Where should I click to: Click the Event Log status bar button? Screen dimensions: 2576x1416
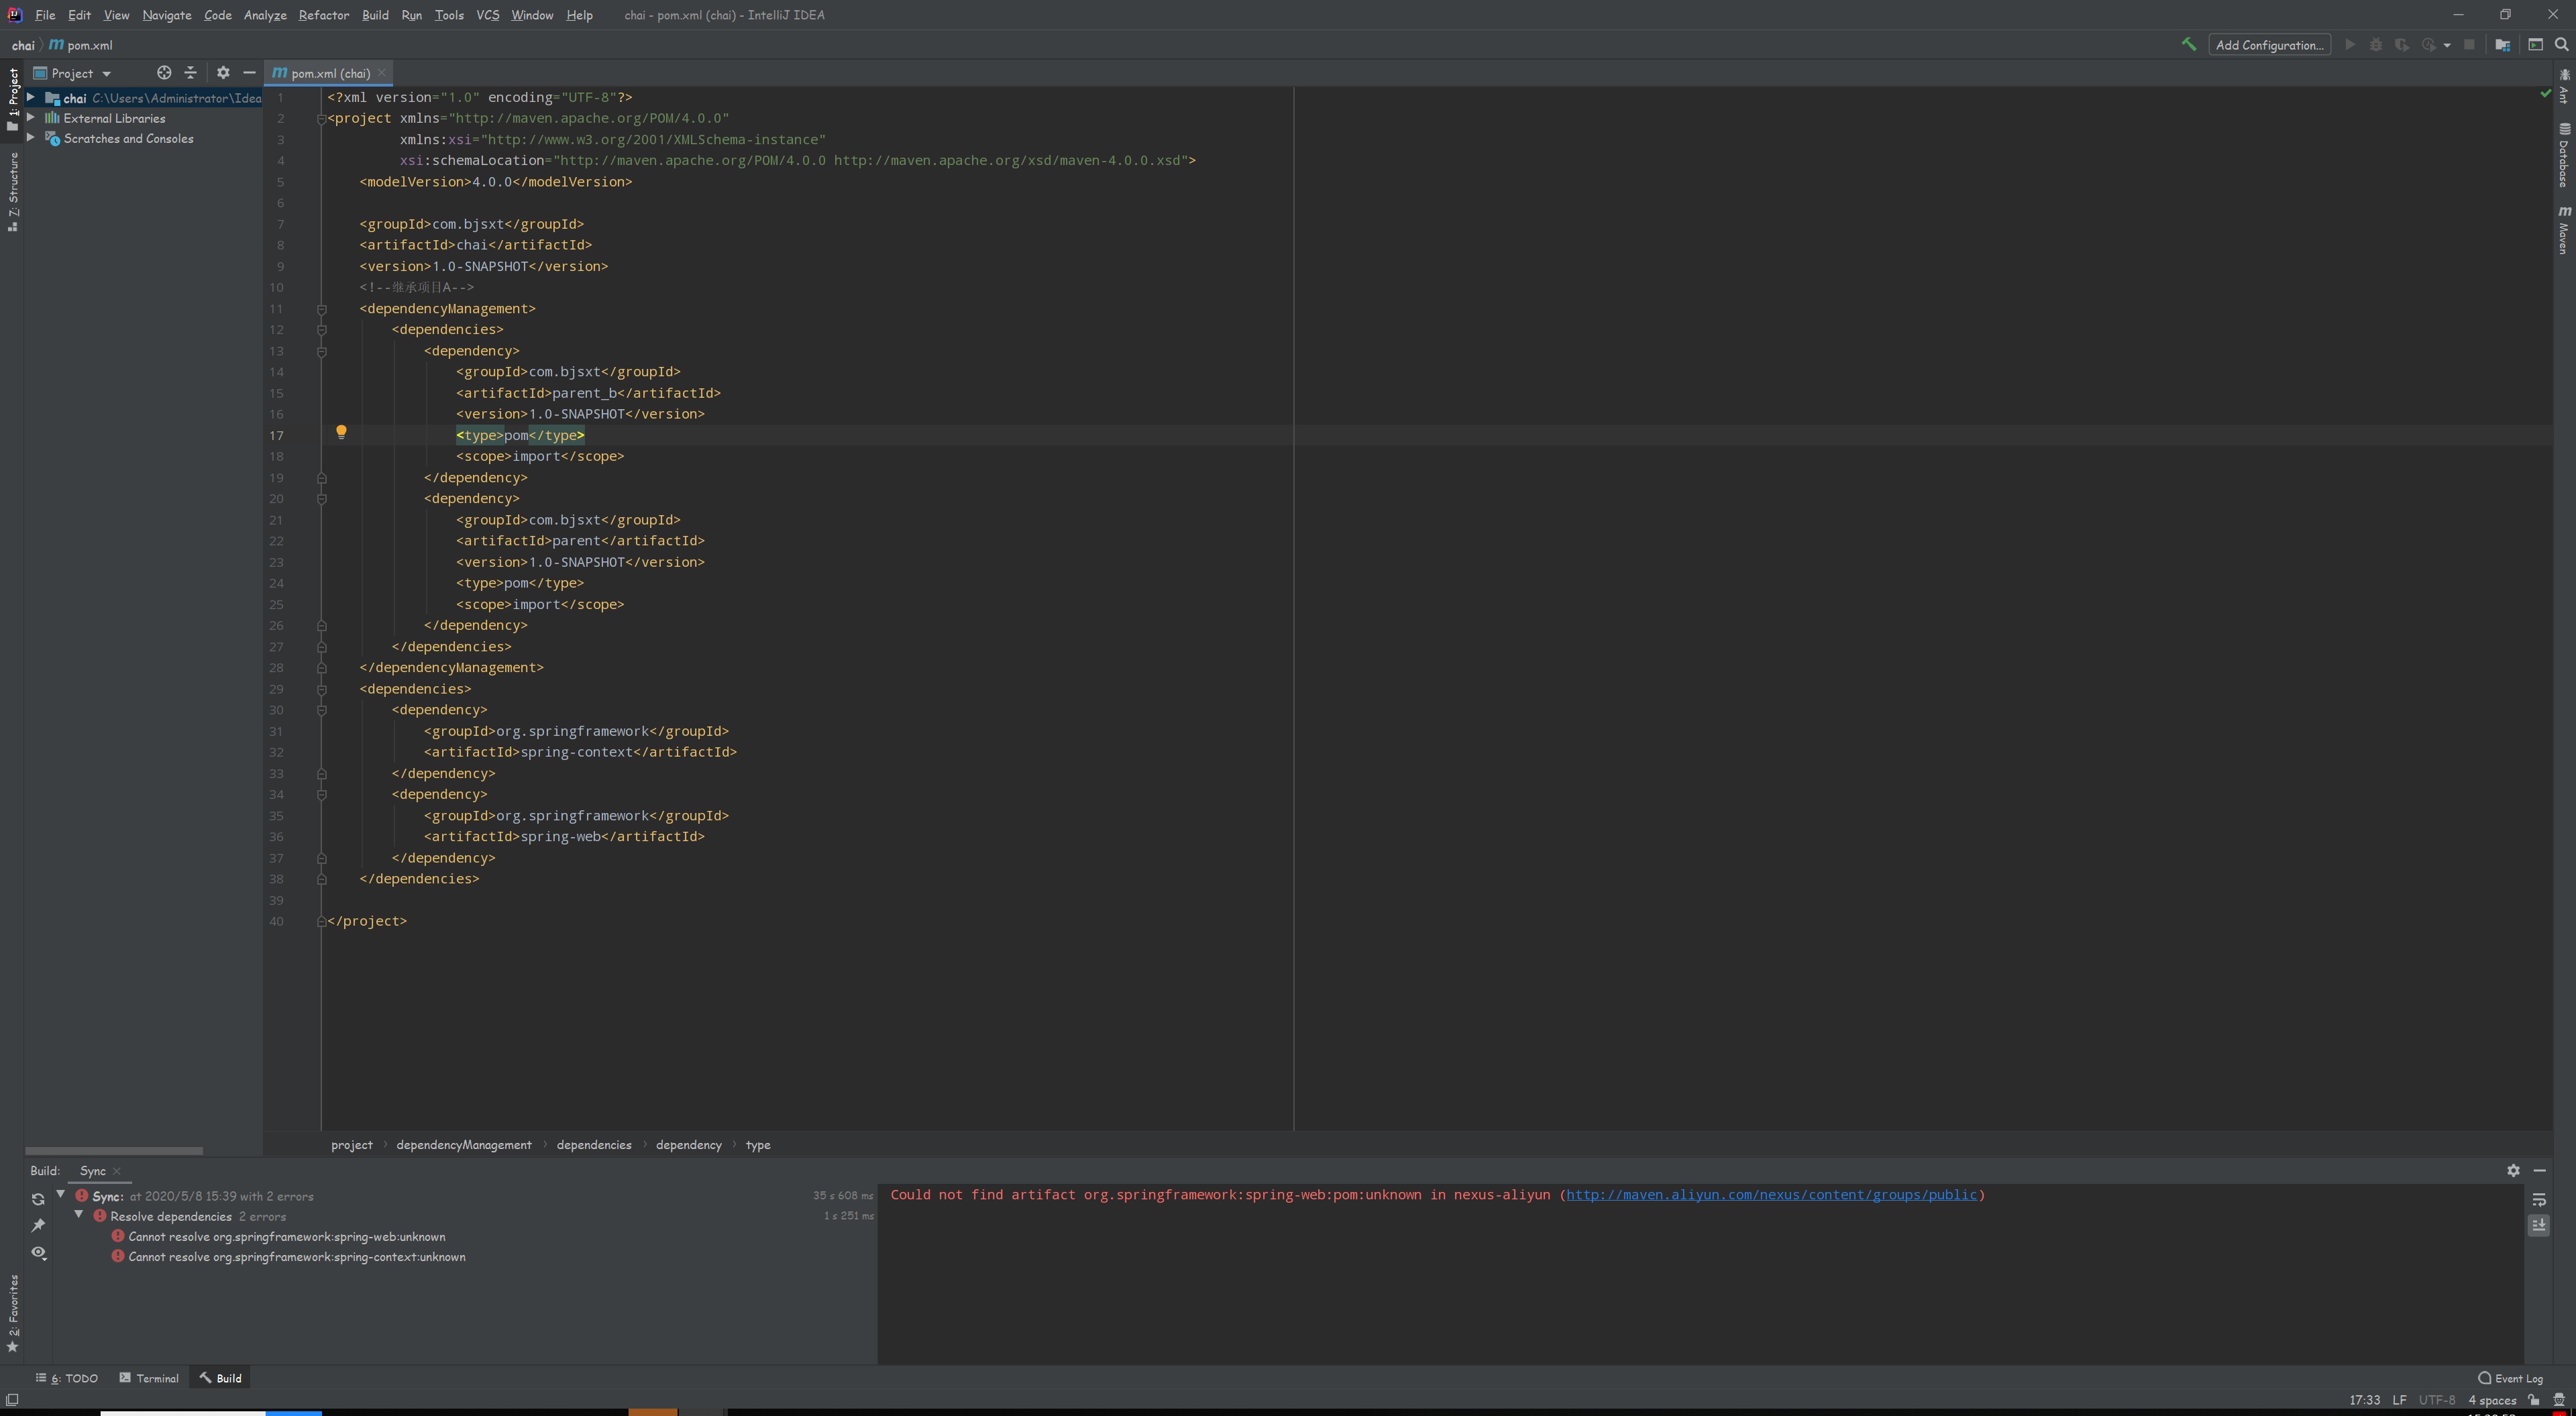[2510, 1378]
